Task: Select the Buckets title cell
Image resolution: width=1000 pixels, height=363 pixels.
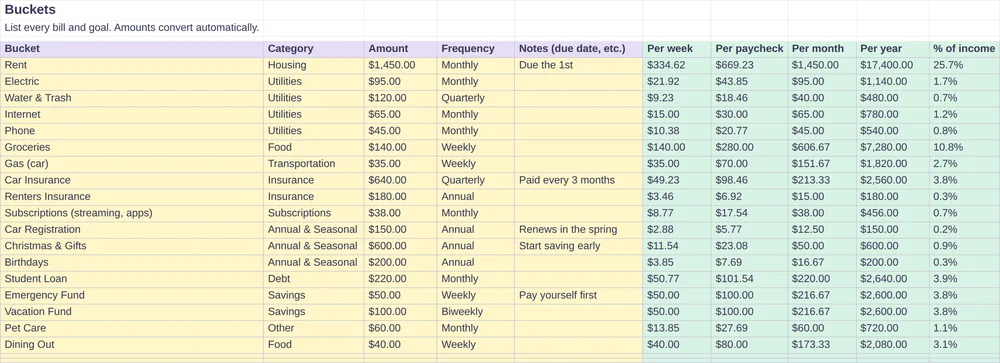Action: (x=131, y=10)
